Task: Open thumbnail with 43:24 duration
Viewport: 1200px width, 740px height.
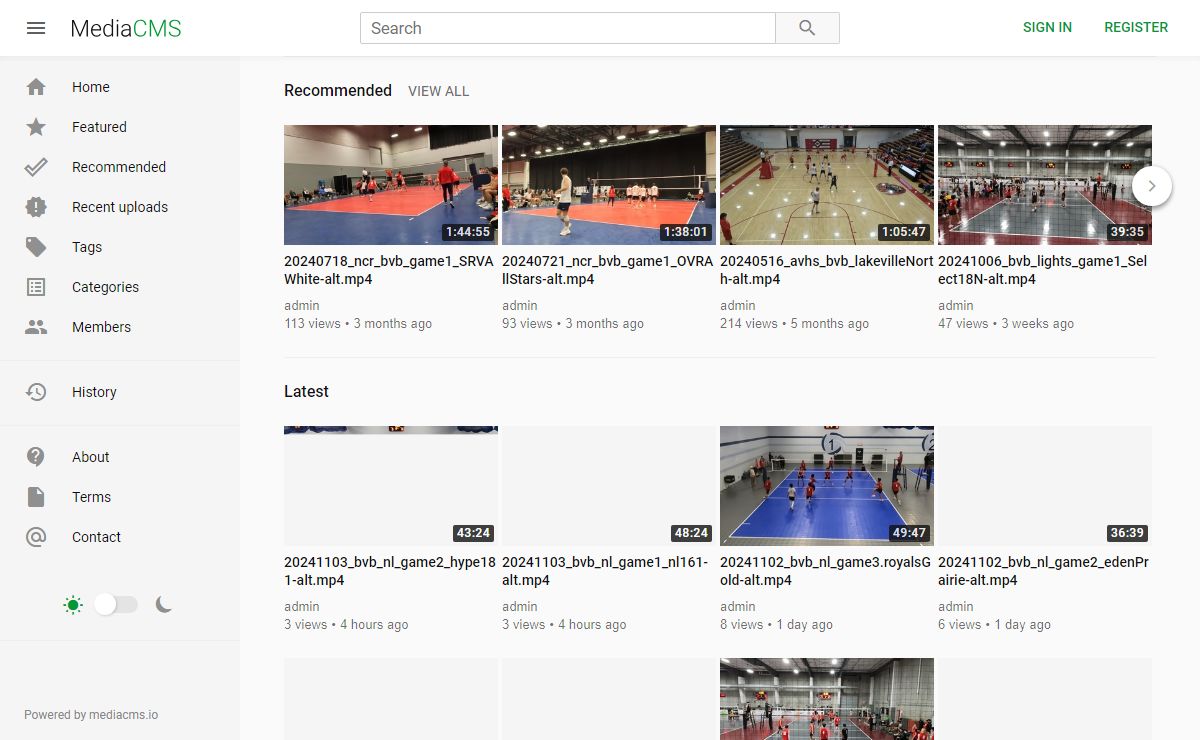Action: (391, 486)
